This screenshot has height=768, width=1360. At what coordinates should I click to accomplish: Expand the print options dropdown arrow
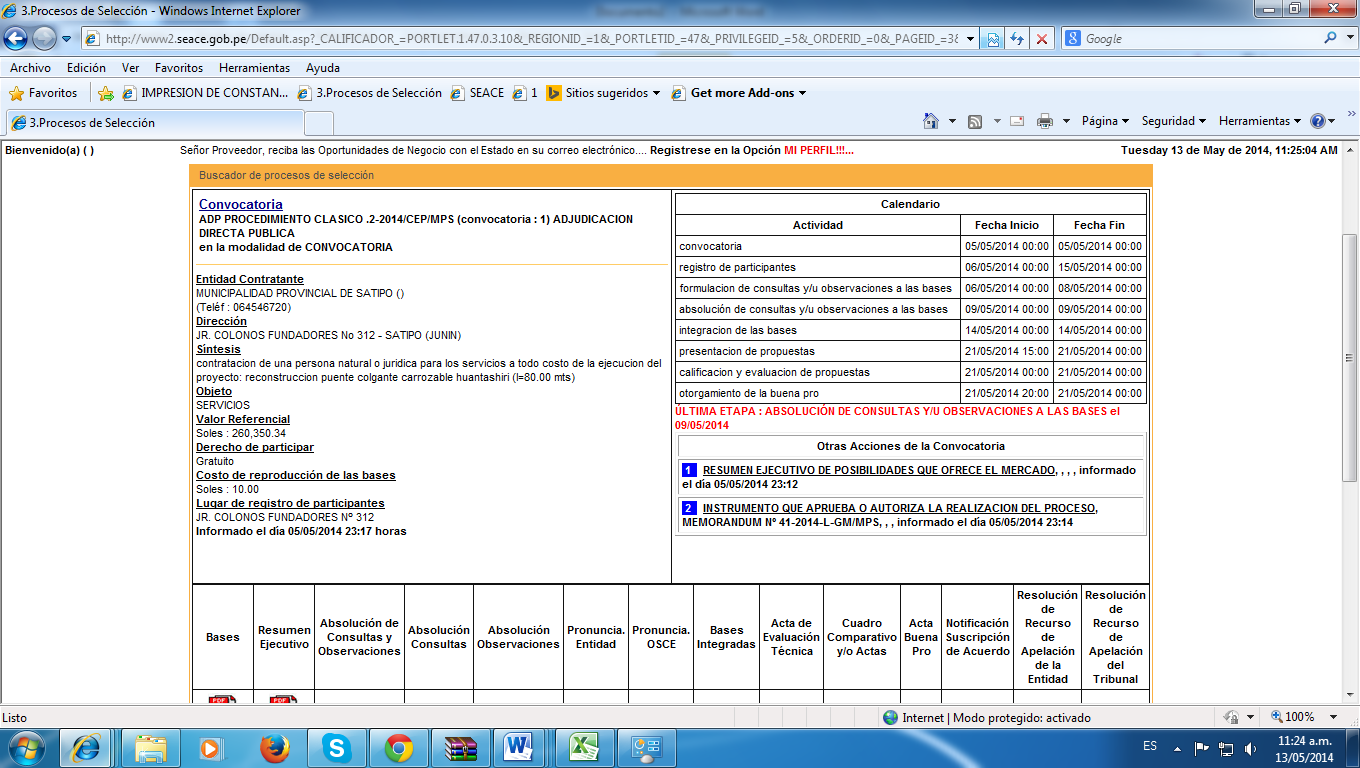tap(1064, 121)
